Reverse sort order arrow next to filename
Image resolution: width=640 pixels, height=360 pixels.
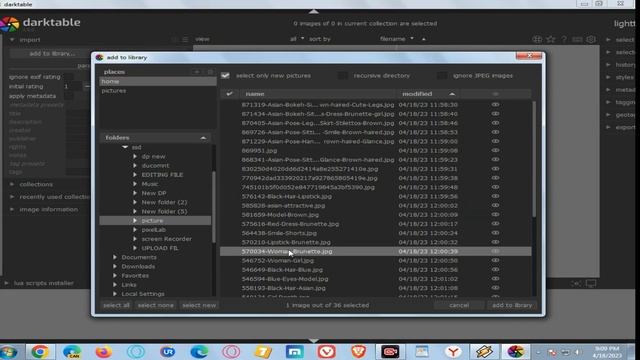click(x=424, y=39)
